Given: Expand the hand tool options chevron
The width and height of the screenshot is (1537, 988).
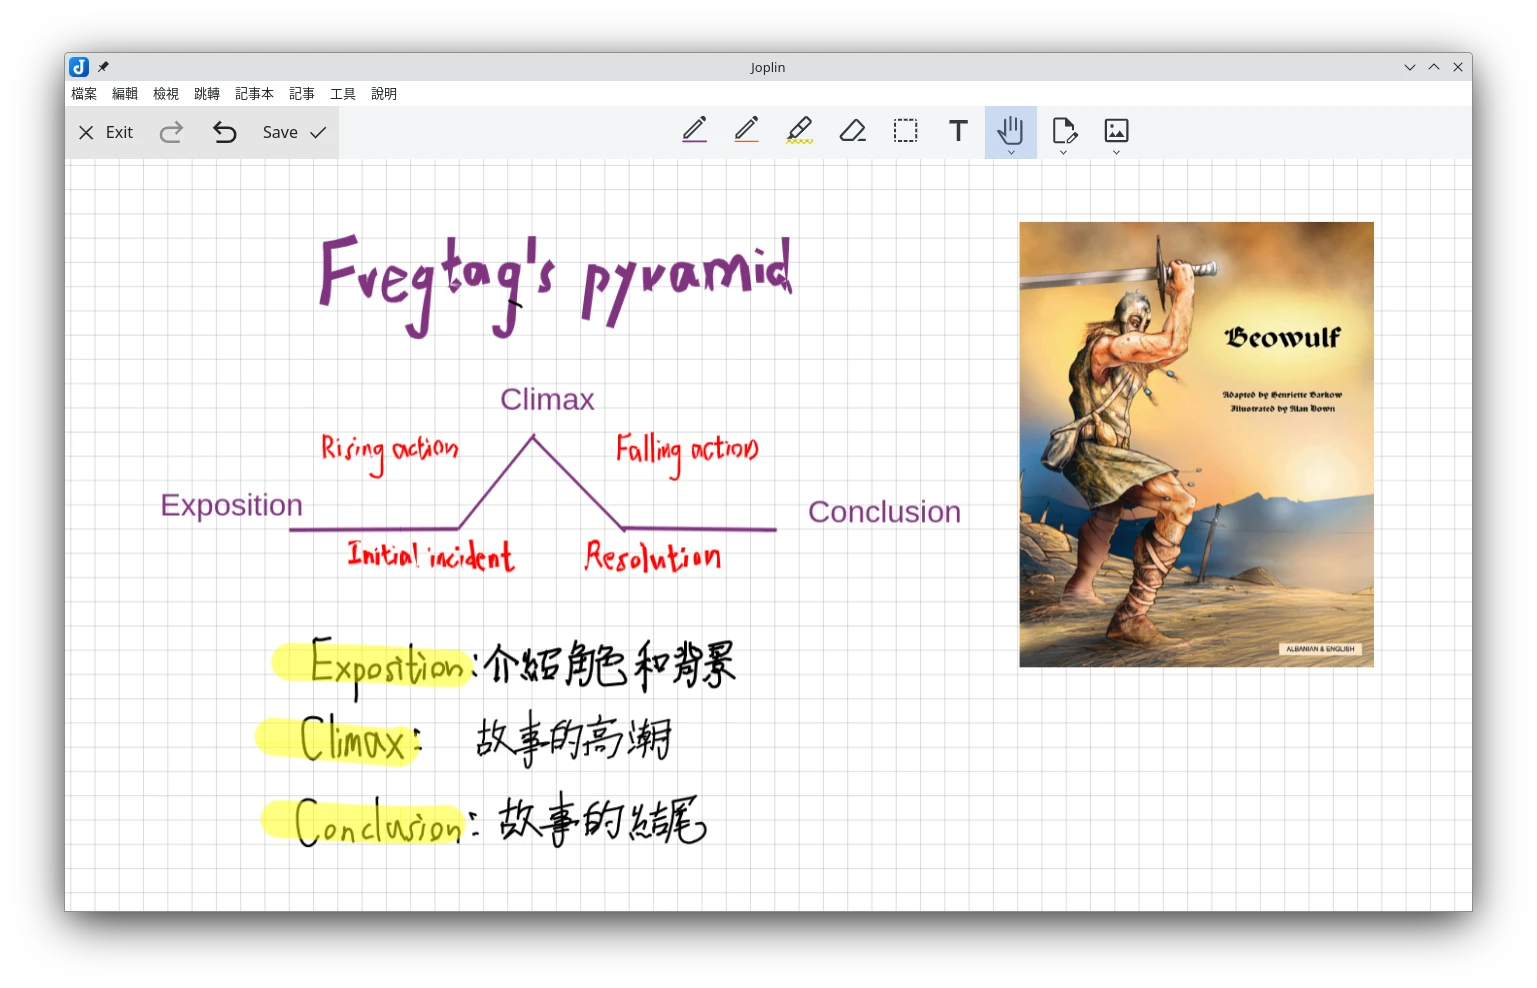Looking at the screenshot, I should pos(1011,152).
